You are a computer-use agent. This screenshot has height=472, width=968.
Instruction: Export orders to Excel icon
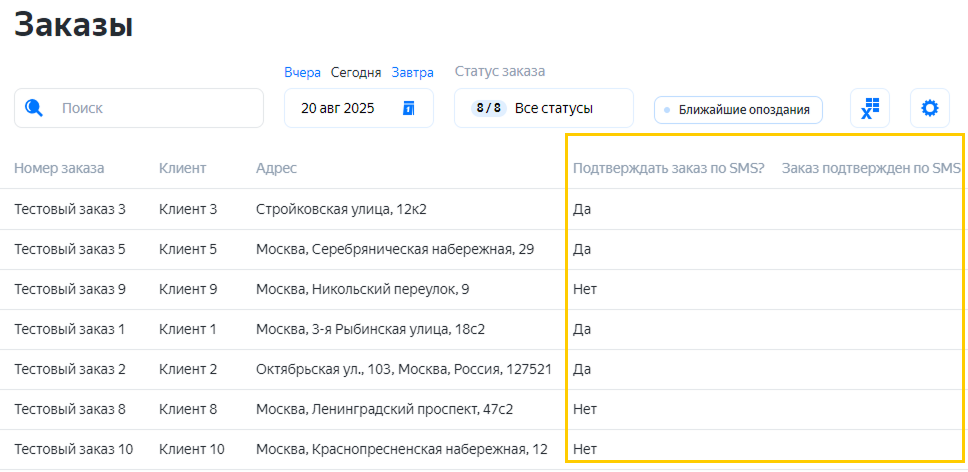point(870,108)
